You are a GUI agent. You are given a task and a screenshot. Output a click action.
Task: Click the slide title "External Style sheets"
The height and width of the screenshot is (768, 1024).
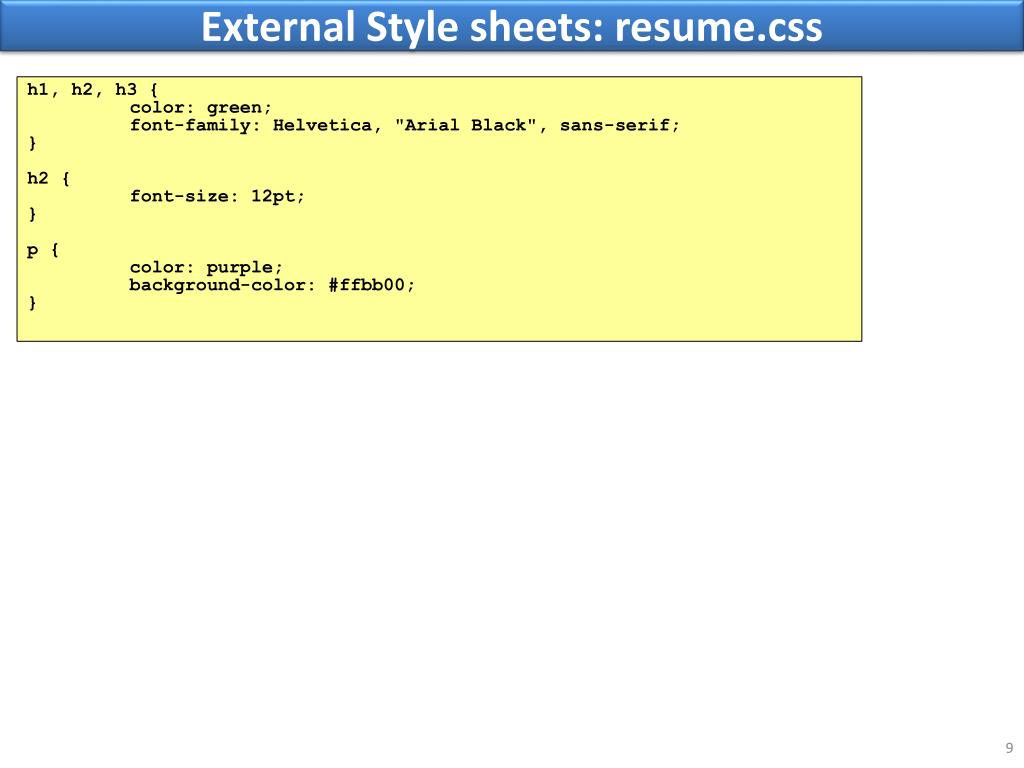coord(402,28)
